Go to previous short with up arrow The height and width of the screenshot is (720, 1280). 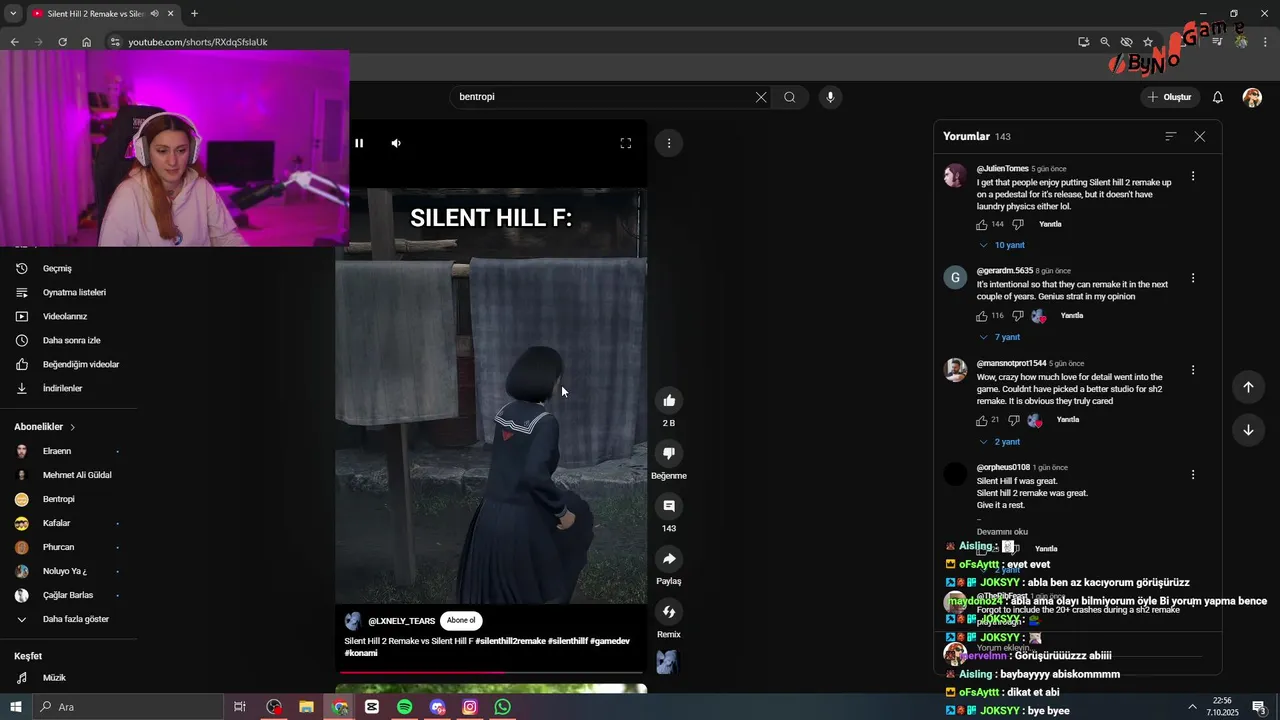click(x=1248, y=387)
